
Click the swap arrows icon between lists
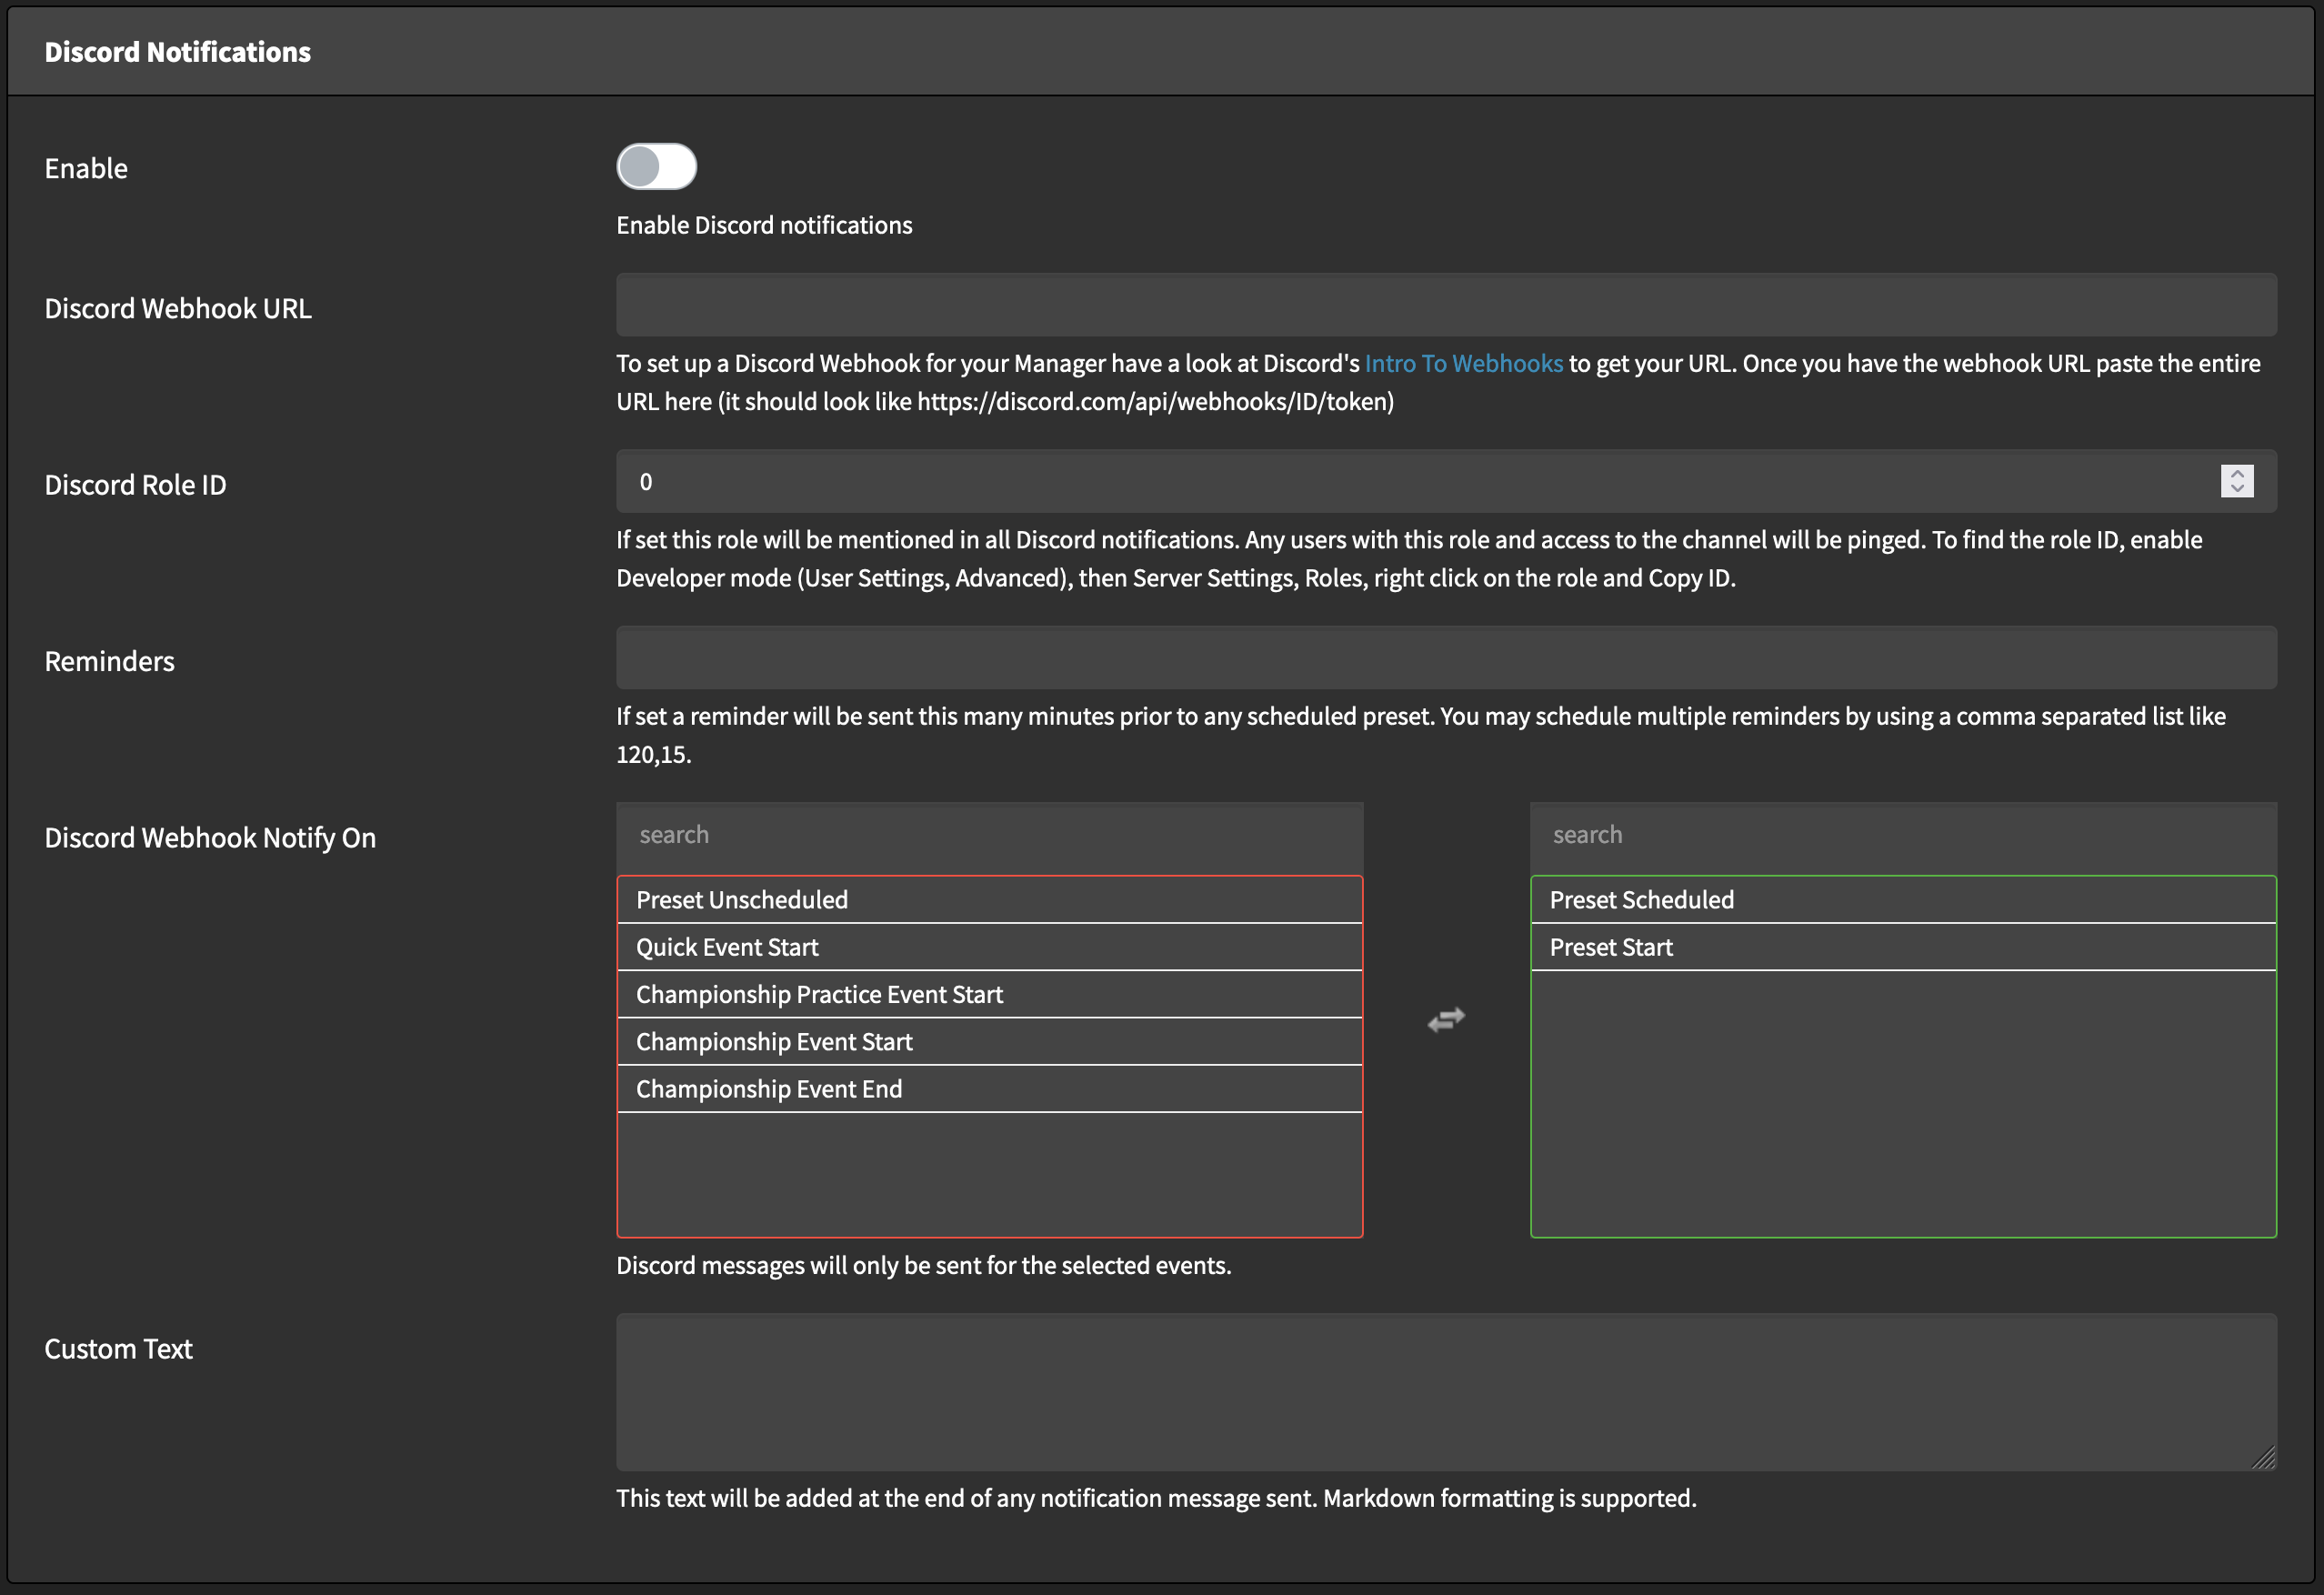pos(1446,1019)
